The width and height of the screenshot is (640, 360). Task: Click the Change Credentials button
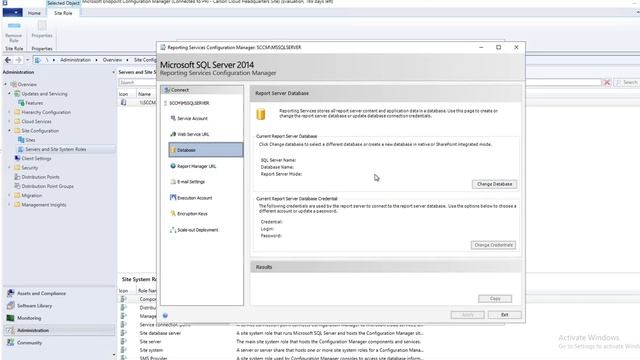click(493, 245)
